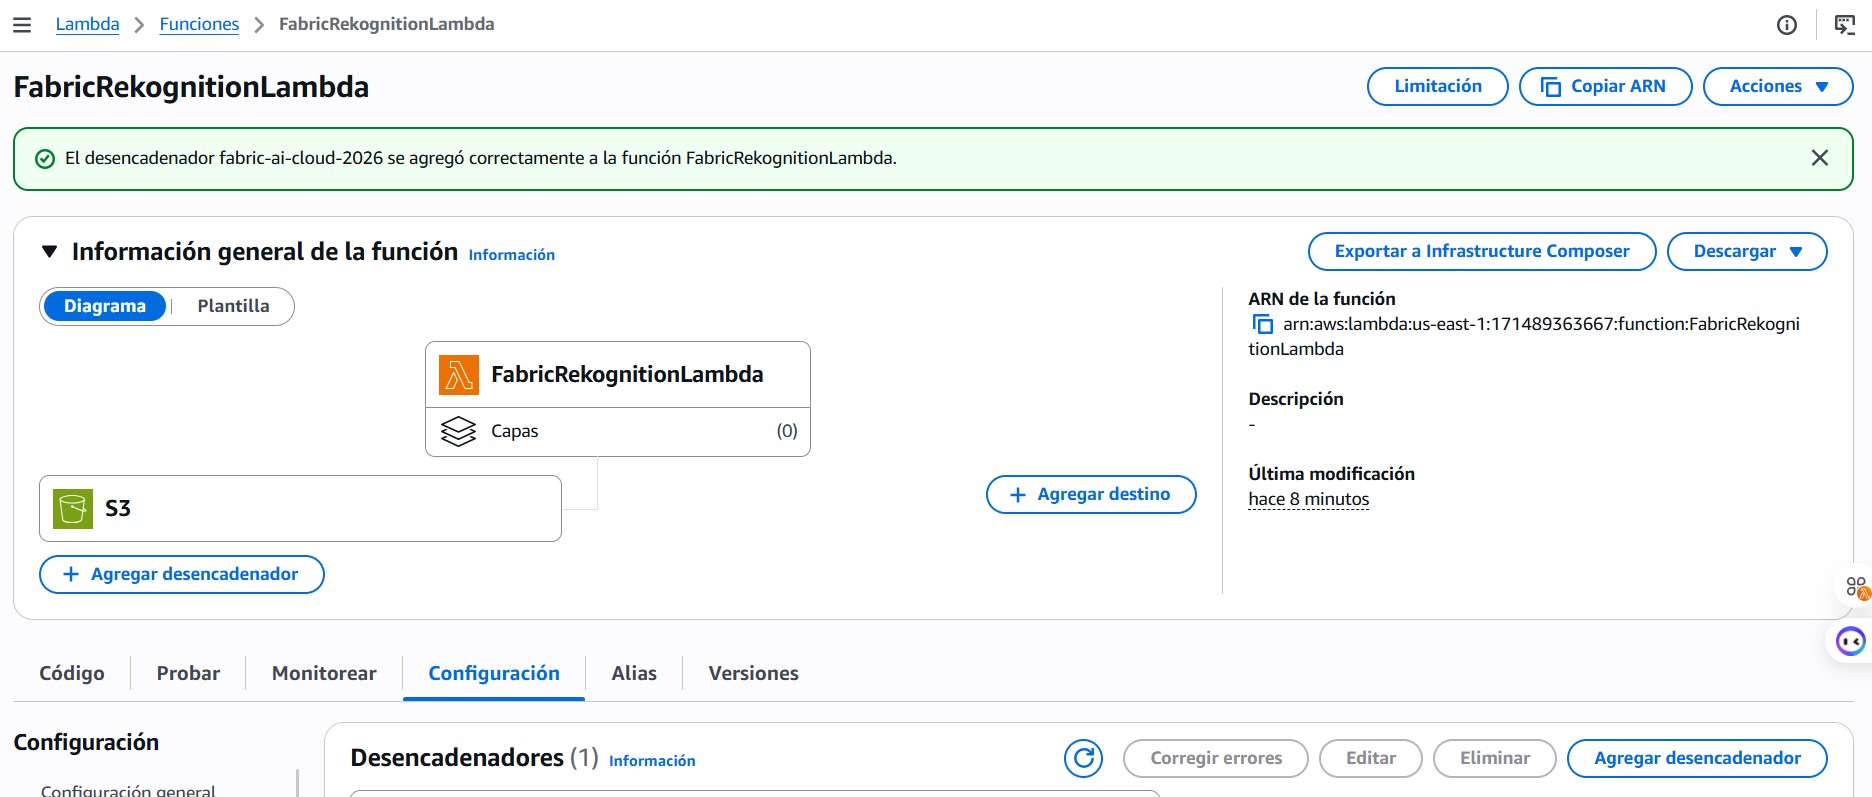
Task: Open the Versiones tab
Action: point(753,673)
